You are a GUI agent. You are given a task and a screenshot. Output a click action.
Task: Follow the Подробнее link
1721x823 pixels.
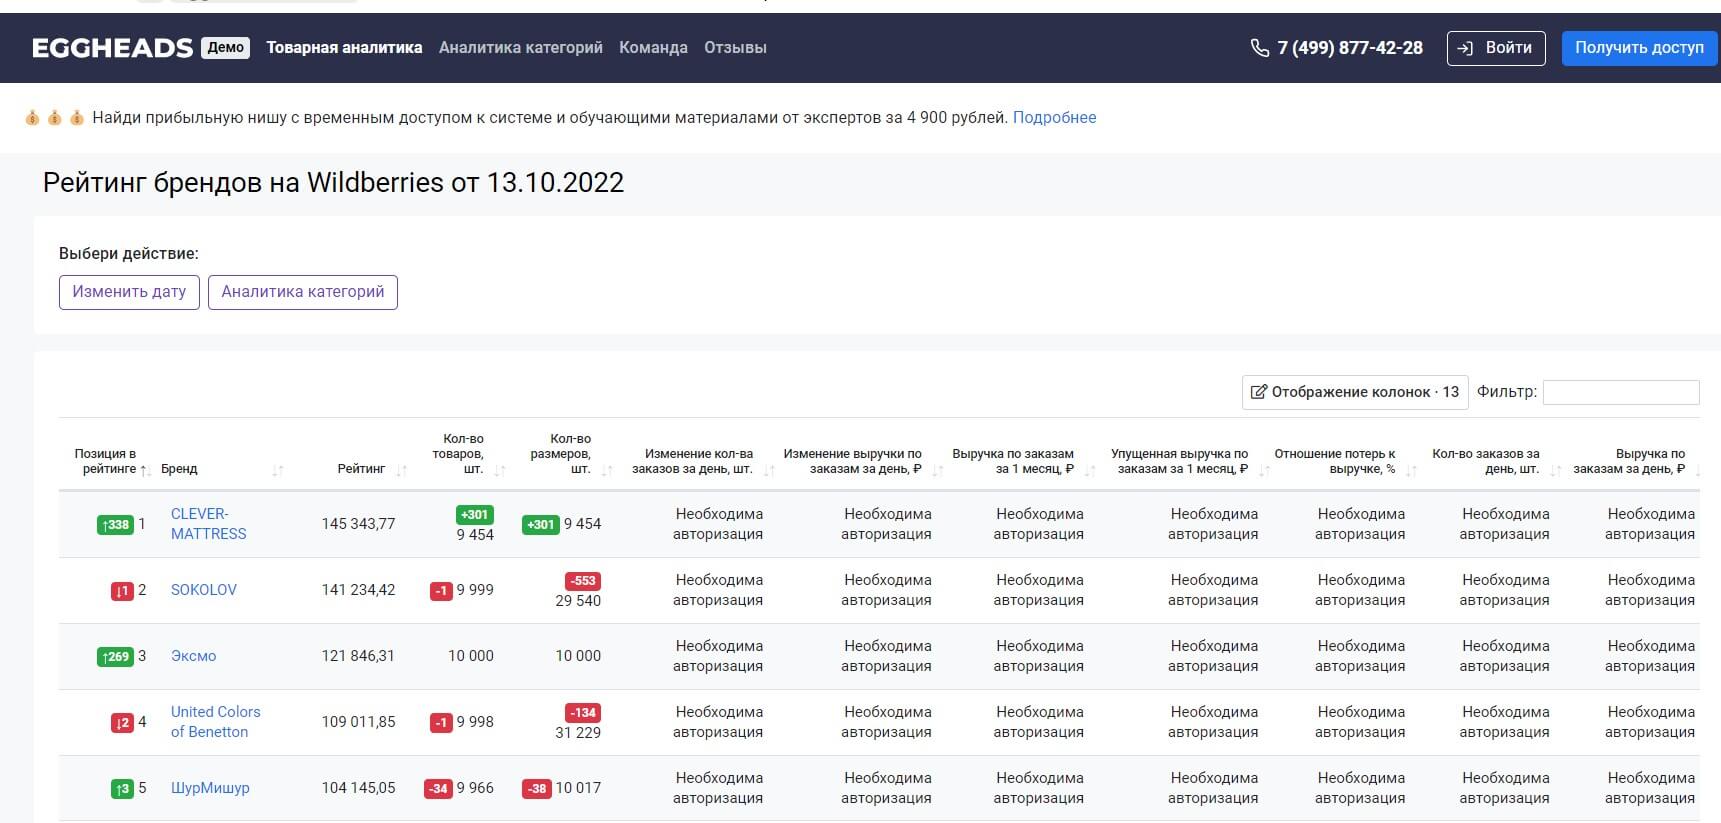(1054, 118)
